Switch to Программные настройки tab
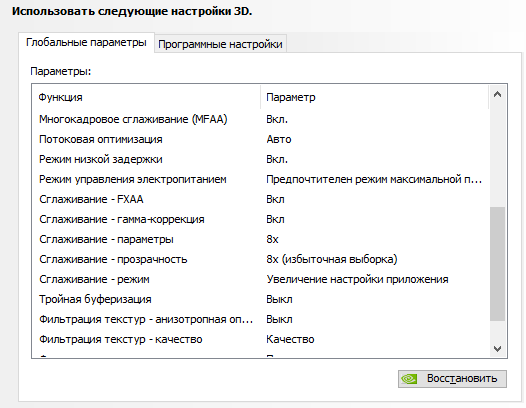526x408 pixels. (220, 44)
